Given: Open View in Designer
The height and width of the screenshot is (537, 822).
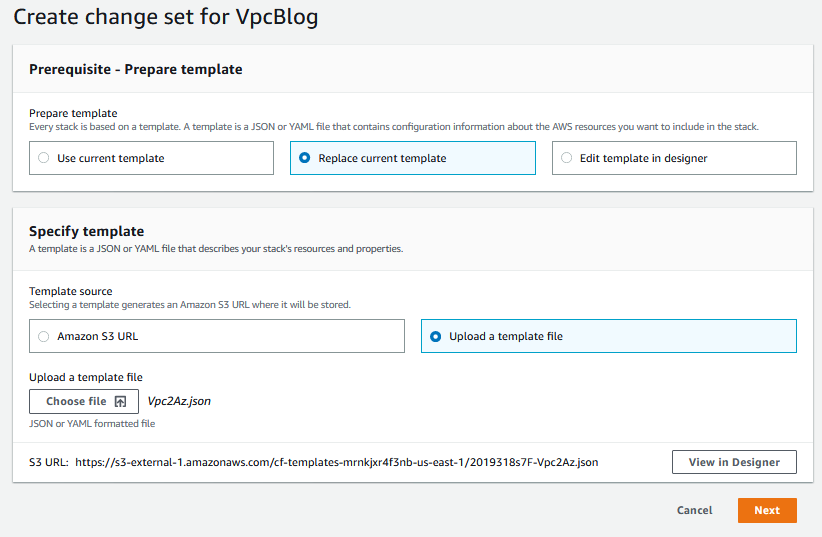Looking at the screenshot, I should coord(734,462).
